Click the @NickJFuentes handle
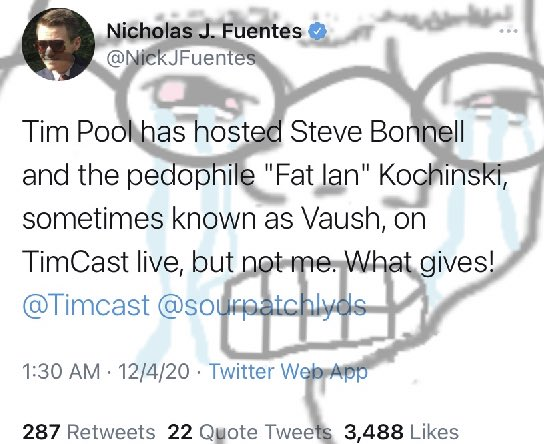 [x=181, y=58]
